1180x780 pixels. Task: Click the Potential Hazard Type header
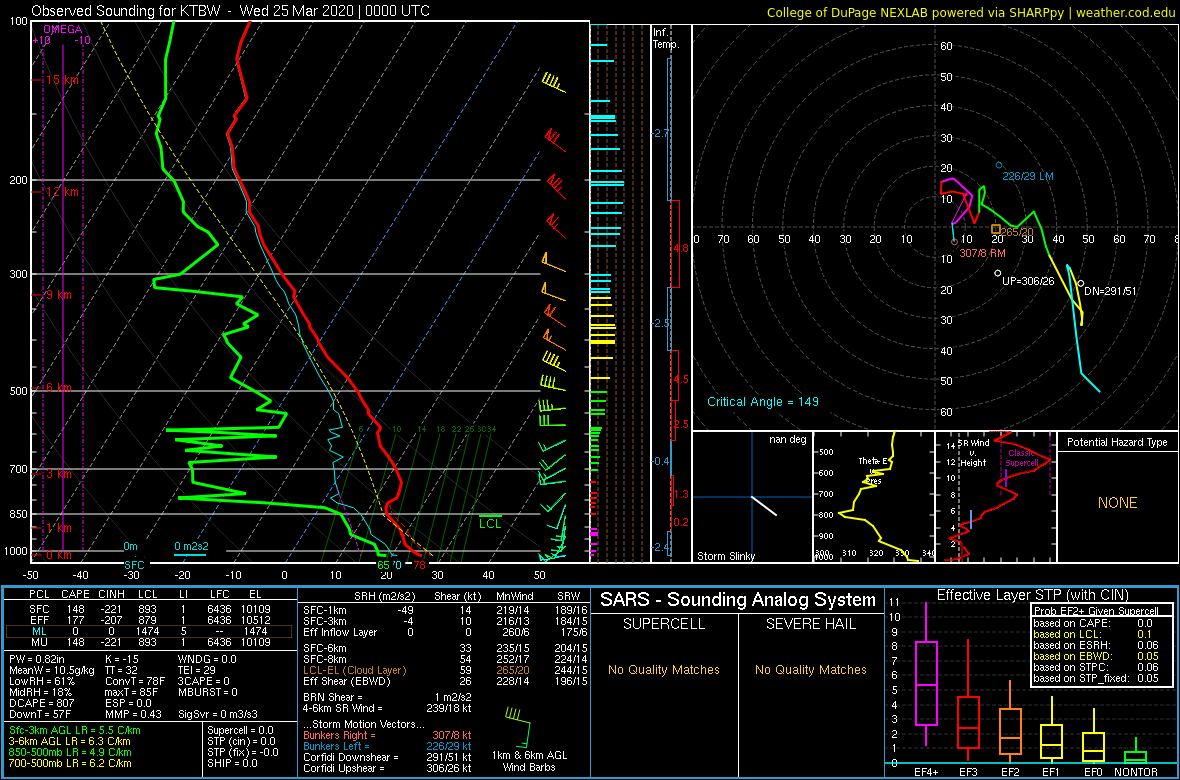coord(1117,442)
